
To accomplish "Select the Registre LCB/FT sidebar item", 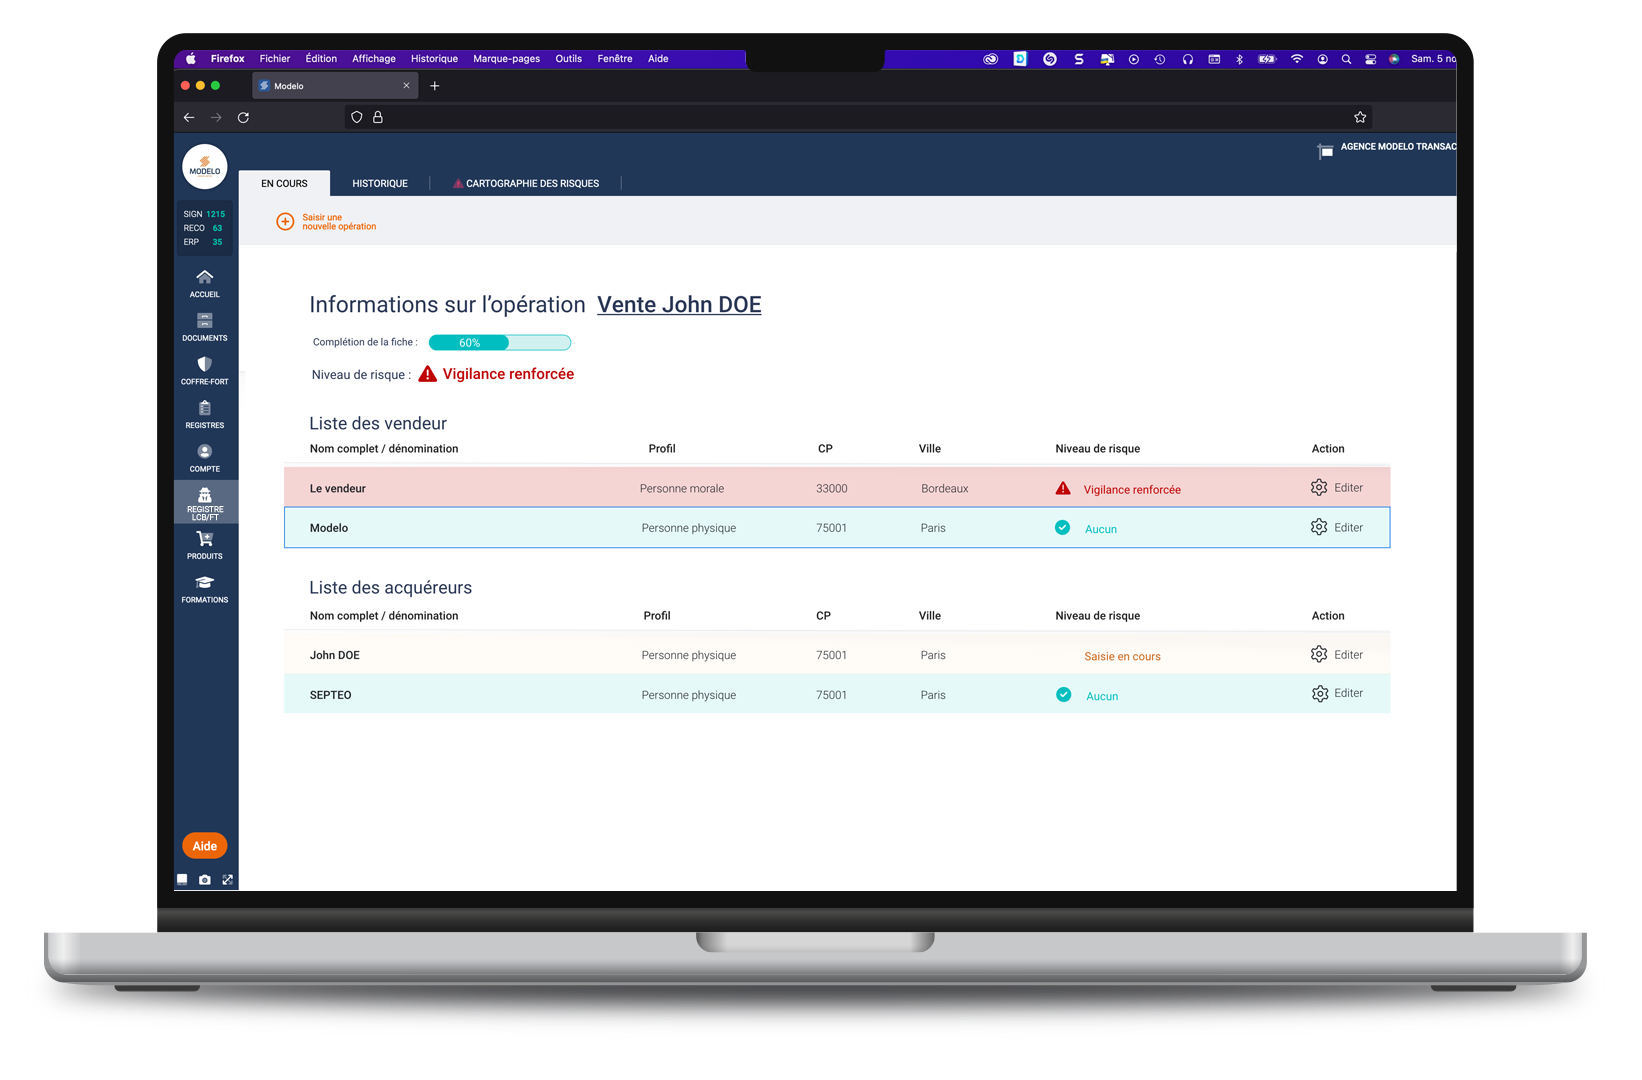I will [x=204, y=502].
